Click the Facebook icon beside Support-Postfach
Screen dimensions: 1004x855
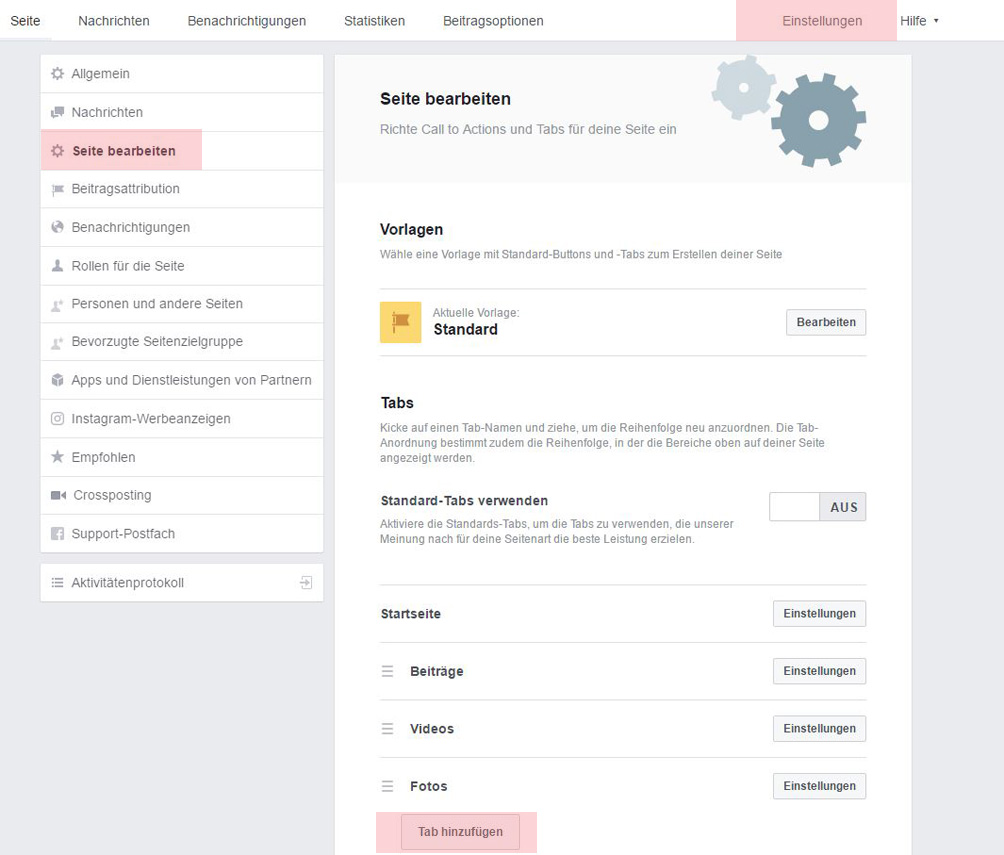(x=57, y=534)
